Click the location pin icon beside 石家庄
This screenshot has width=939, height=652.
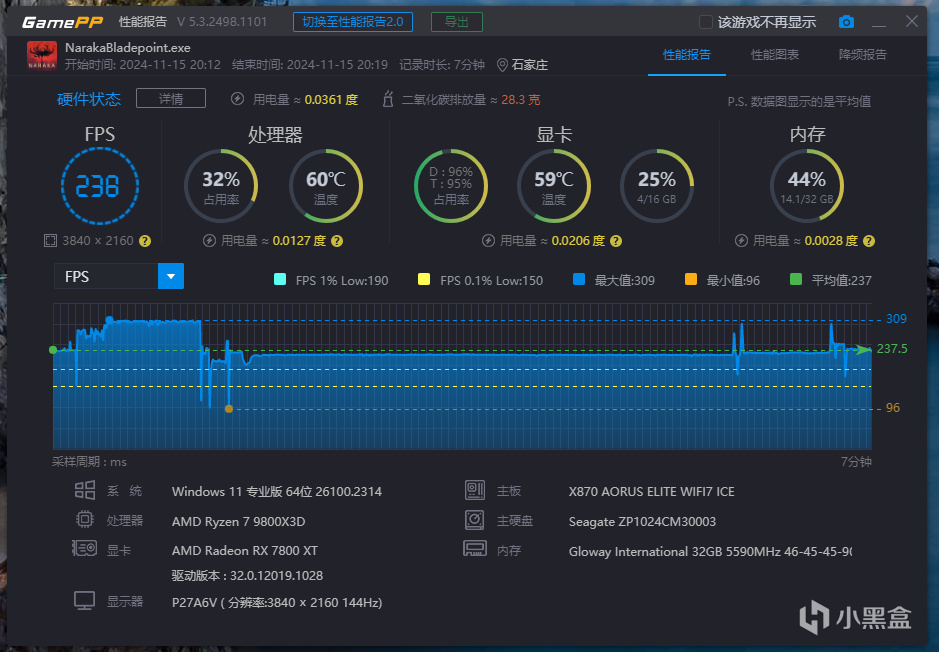click(x=502, y=65)
